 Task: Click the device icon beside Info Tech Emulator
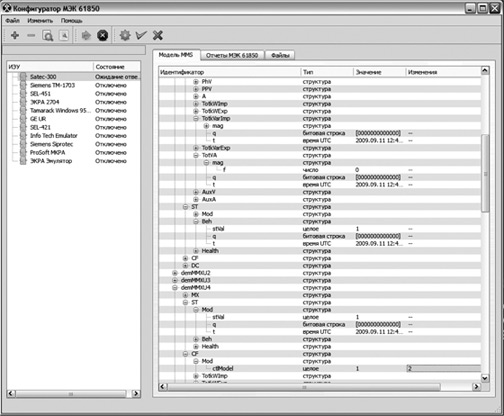tap(23, 136)
